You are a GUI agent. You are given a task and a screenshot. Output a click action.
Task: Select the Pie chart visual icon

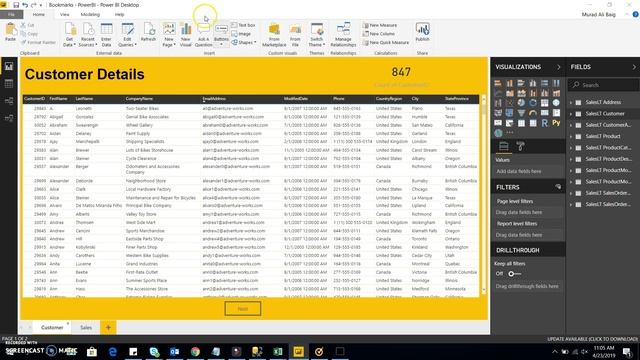(521, 103)
